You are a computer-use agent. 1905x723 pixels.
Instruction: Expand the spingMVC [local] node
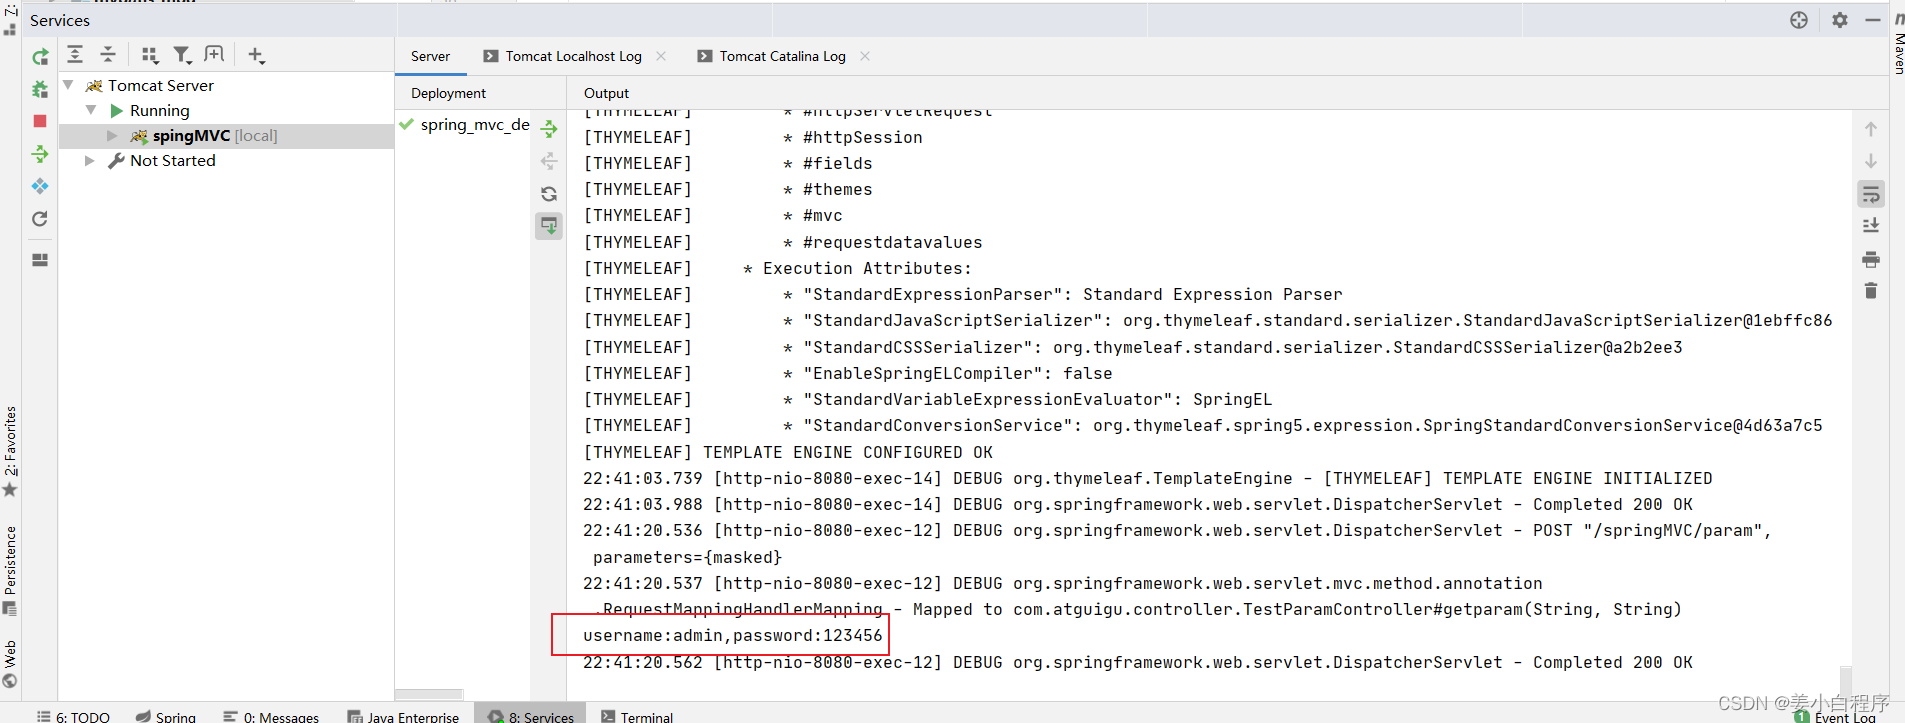(x=112, y=136)
